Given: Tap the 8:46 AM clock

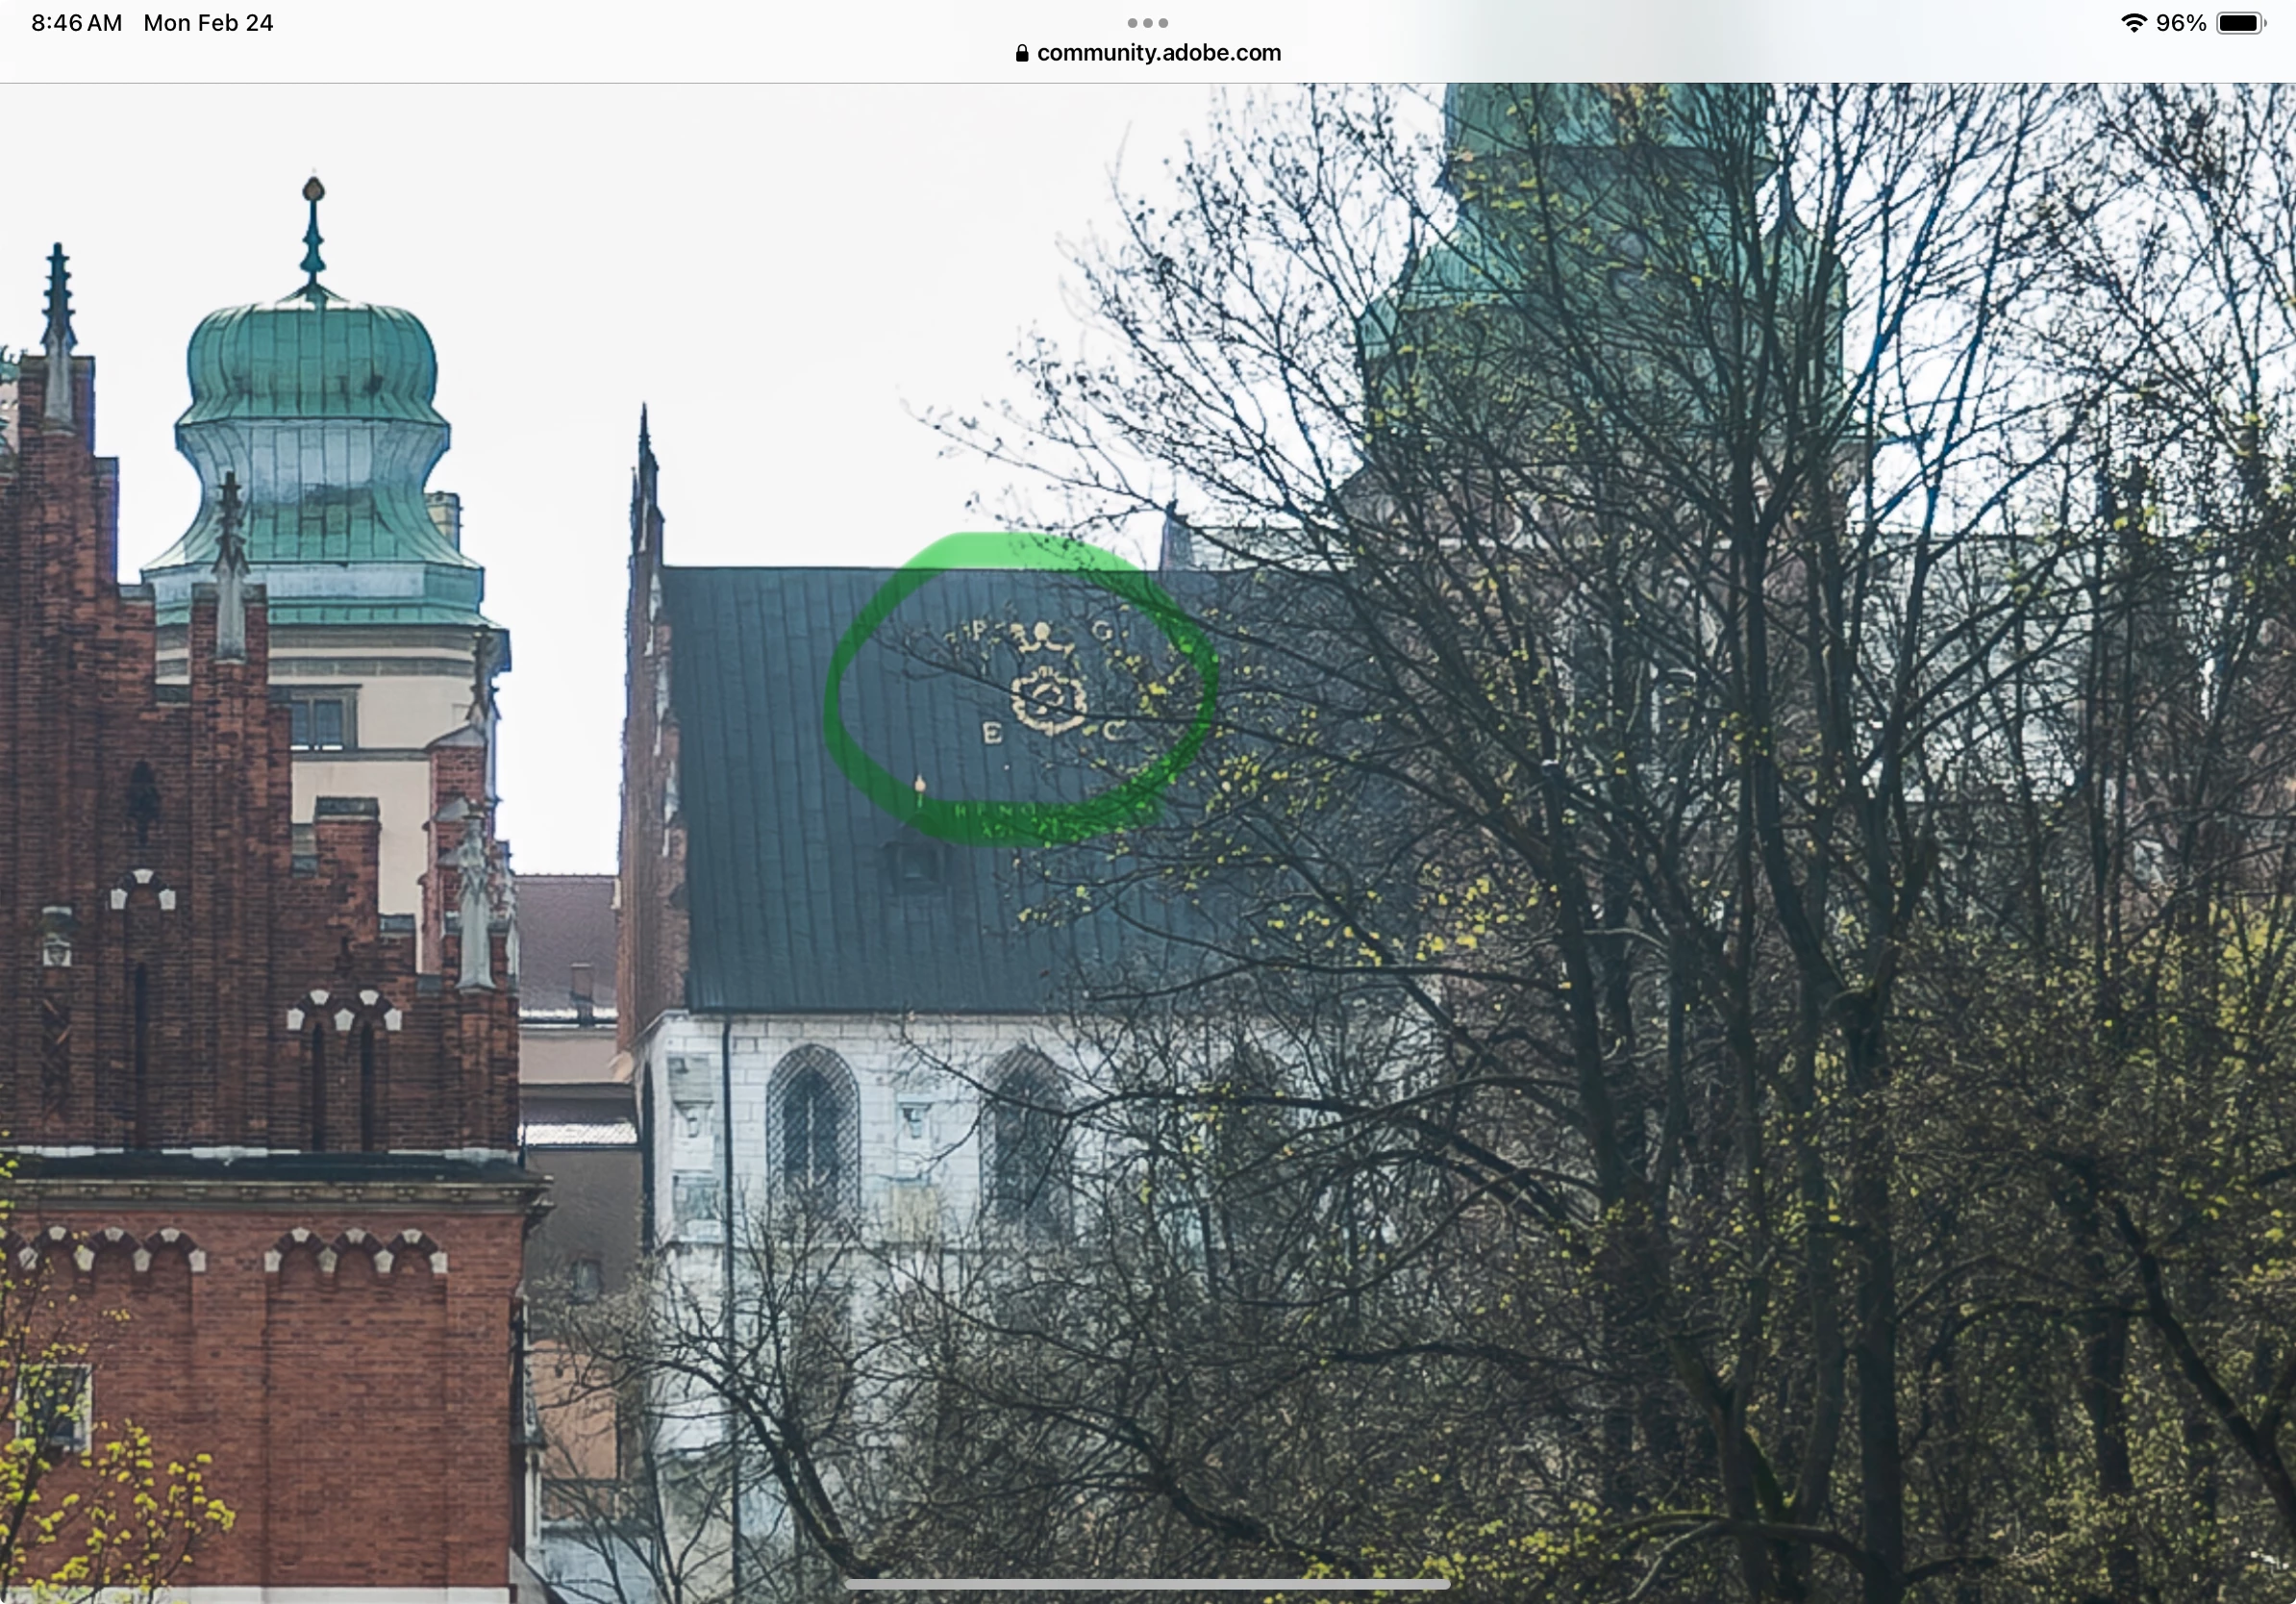Looking at the screenshot, I should [76, 23].
